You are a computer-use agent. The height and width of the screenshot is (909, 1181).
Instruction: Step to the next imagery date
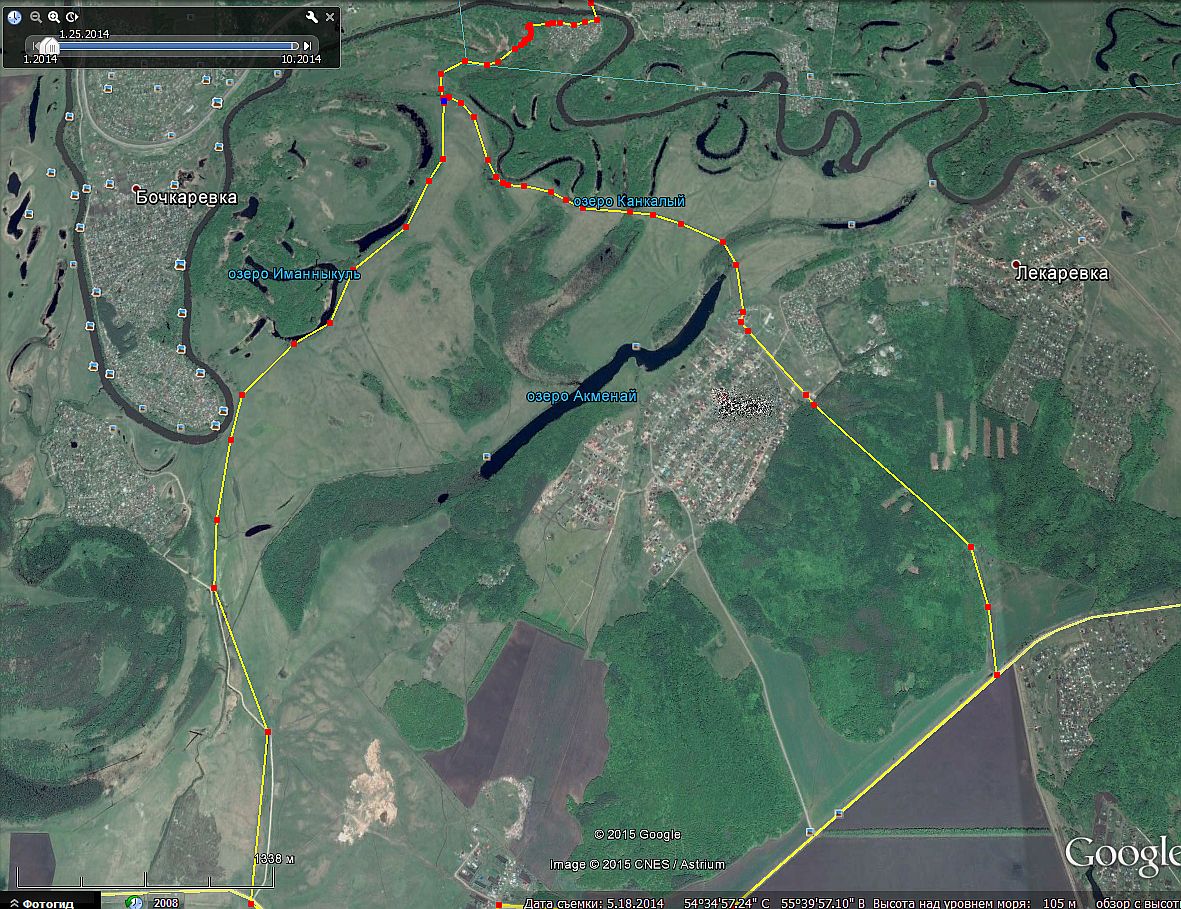[307, 46]
